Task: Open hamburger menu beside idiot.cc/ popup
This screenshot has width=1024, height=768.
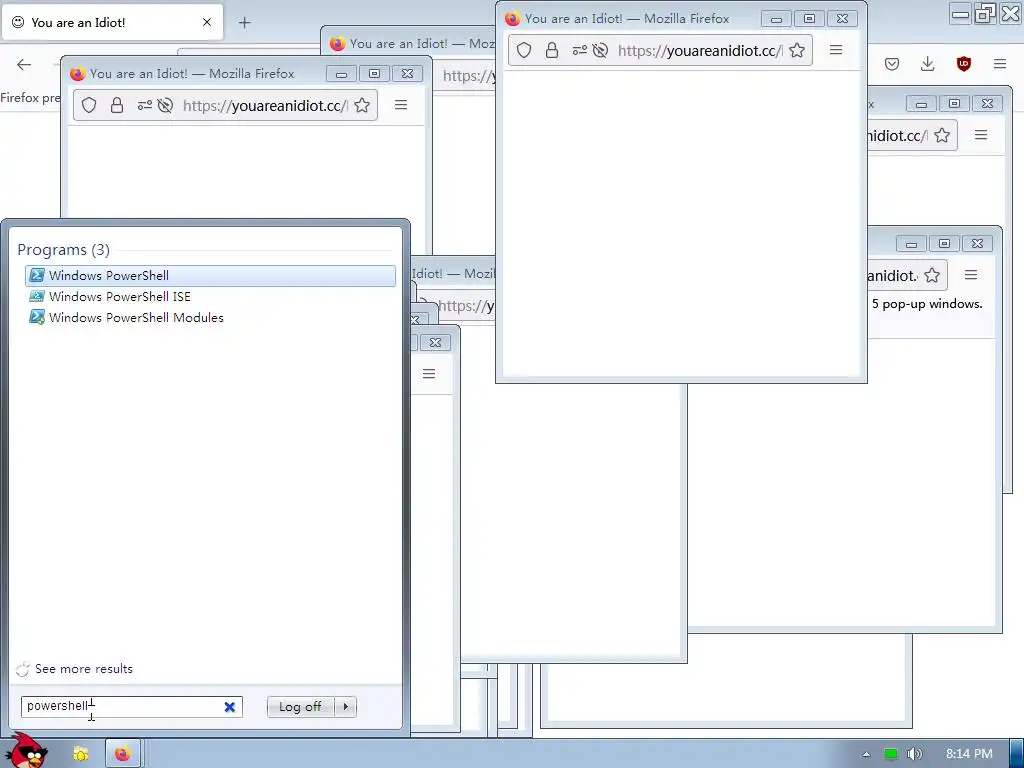Action: pos(981,135)
